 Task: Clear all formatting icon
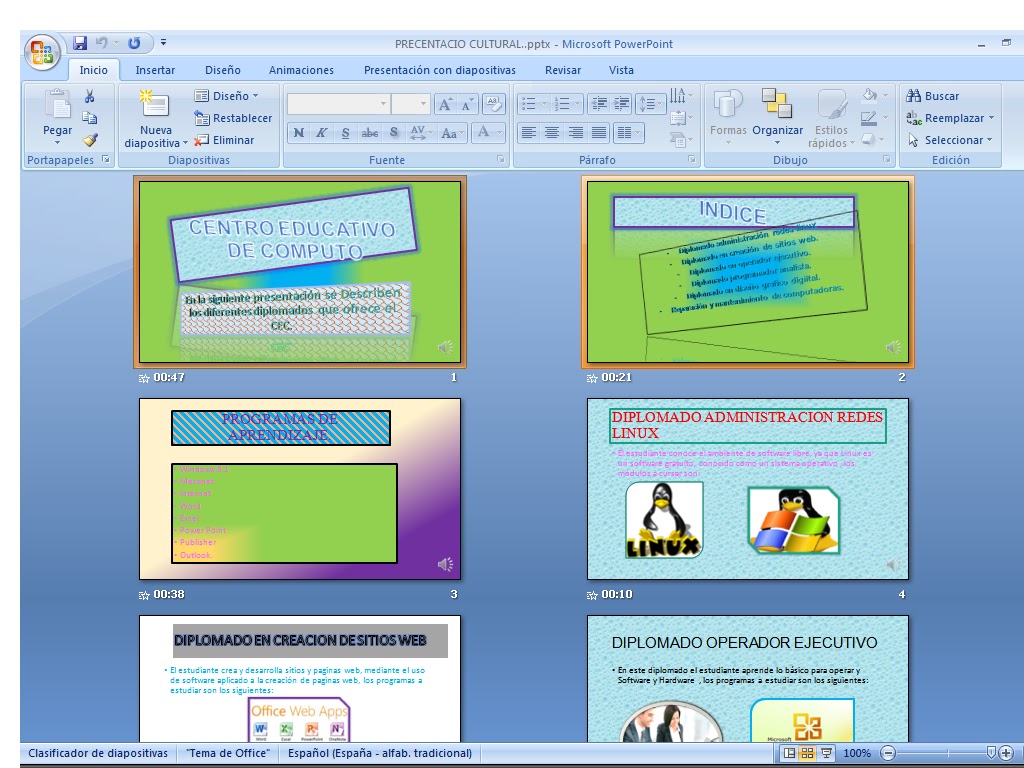pos(494,104)
